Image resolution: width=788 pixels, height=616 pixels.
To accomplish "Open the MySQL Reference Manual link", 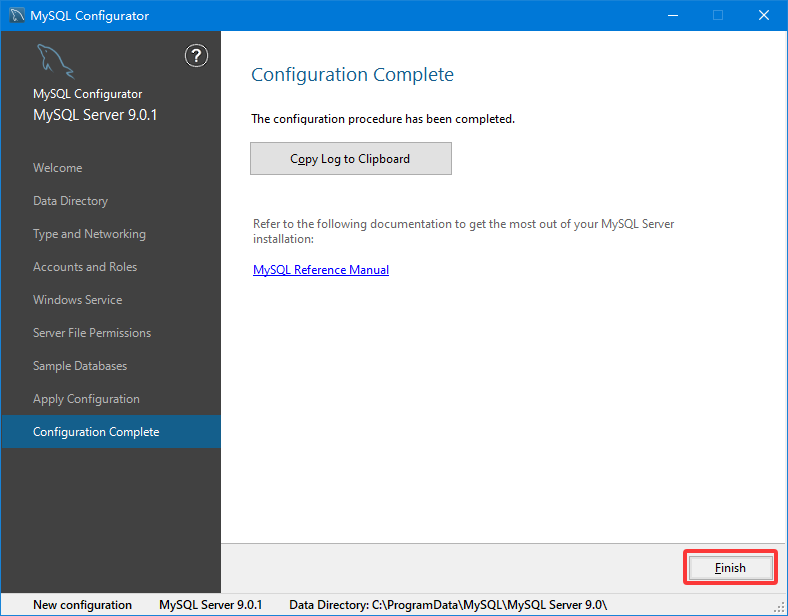I will (321, 270).
